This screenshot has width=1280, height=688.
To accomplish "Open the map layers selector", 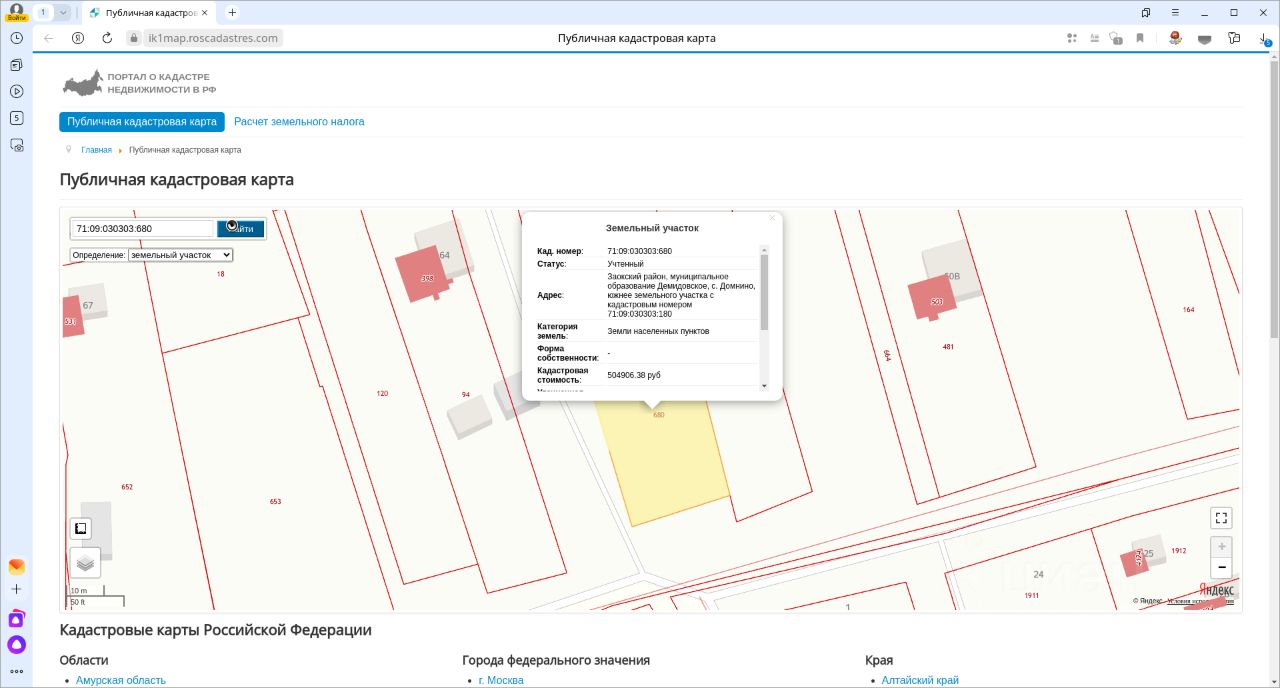I will pyautogui.click(x=85, y=563).
